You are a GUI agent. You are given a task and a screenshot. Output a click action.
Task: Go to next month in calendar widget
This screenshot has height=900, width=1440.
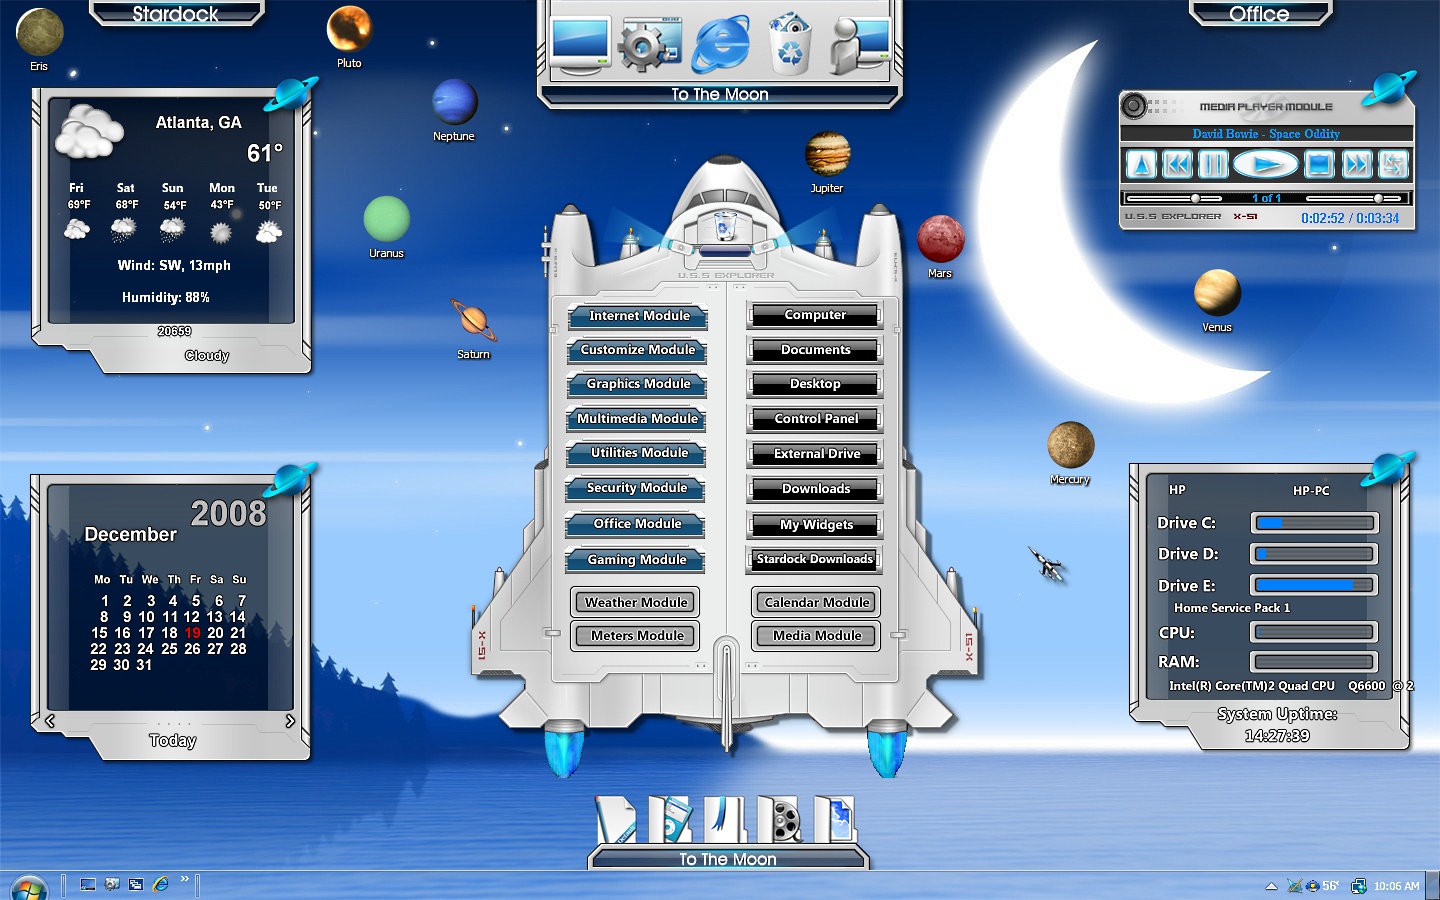tap(290, 720)
